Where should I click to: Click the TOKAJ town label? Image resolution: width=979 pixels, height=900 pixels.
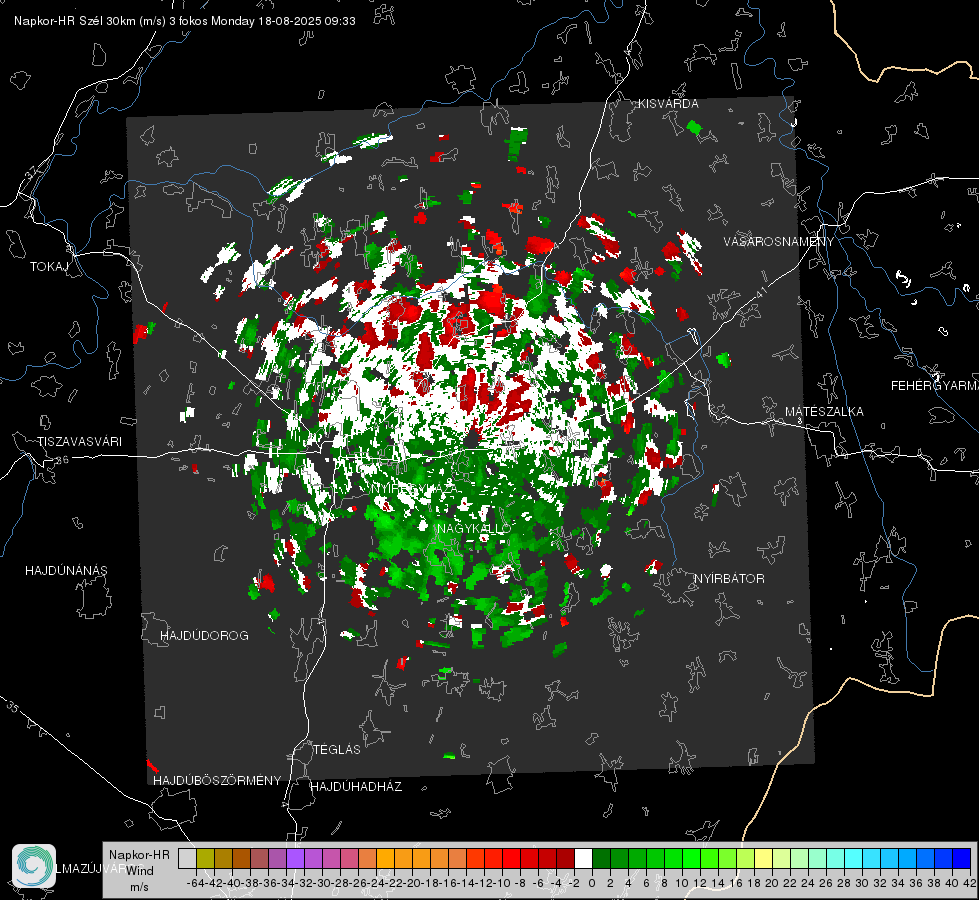[49, 267]
